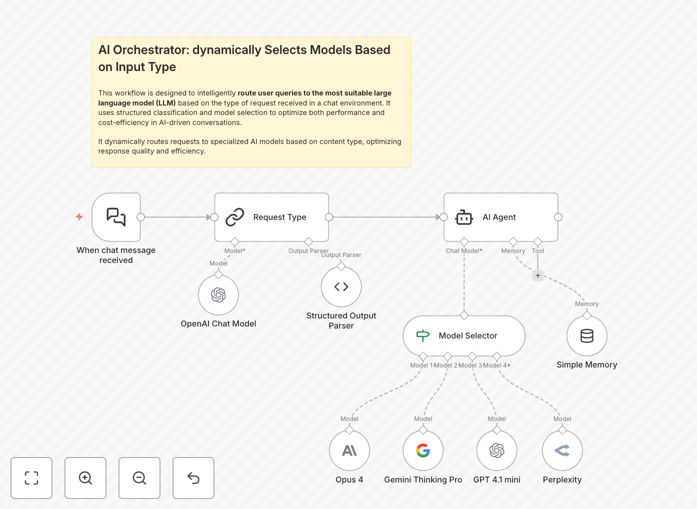Click the 'Perplexity' label

tap(562, 480)
